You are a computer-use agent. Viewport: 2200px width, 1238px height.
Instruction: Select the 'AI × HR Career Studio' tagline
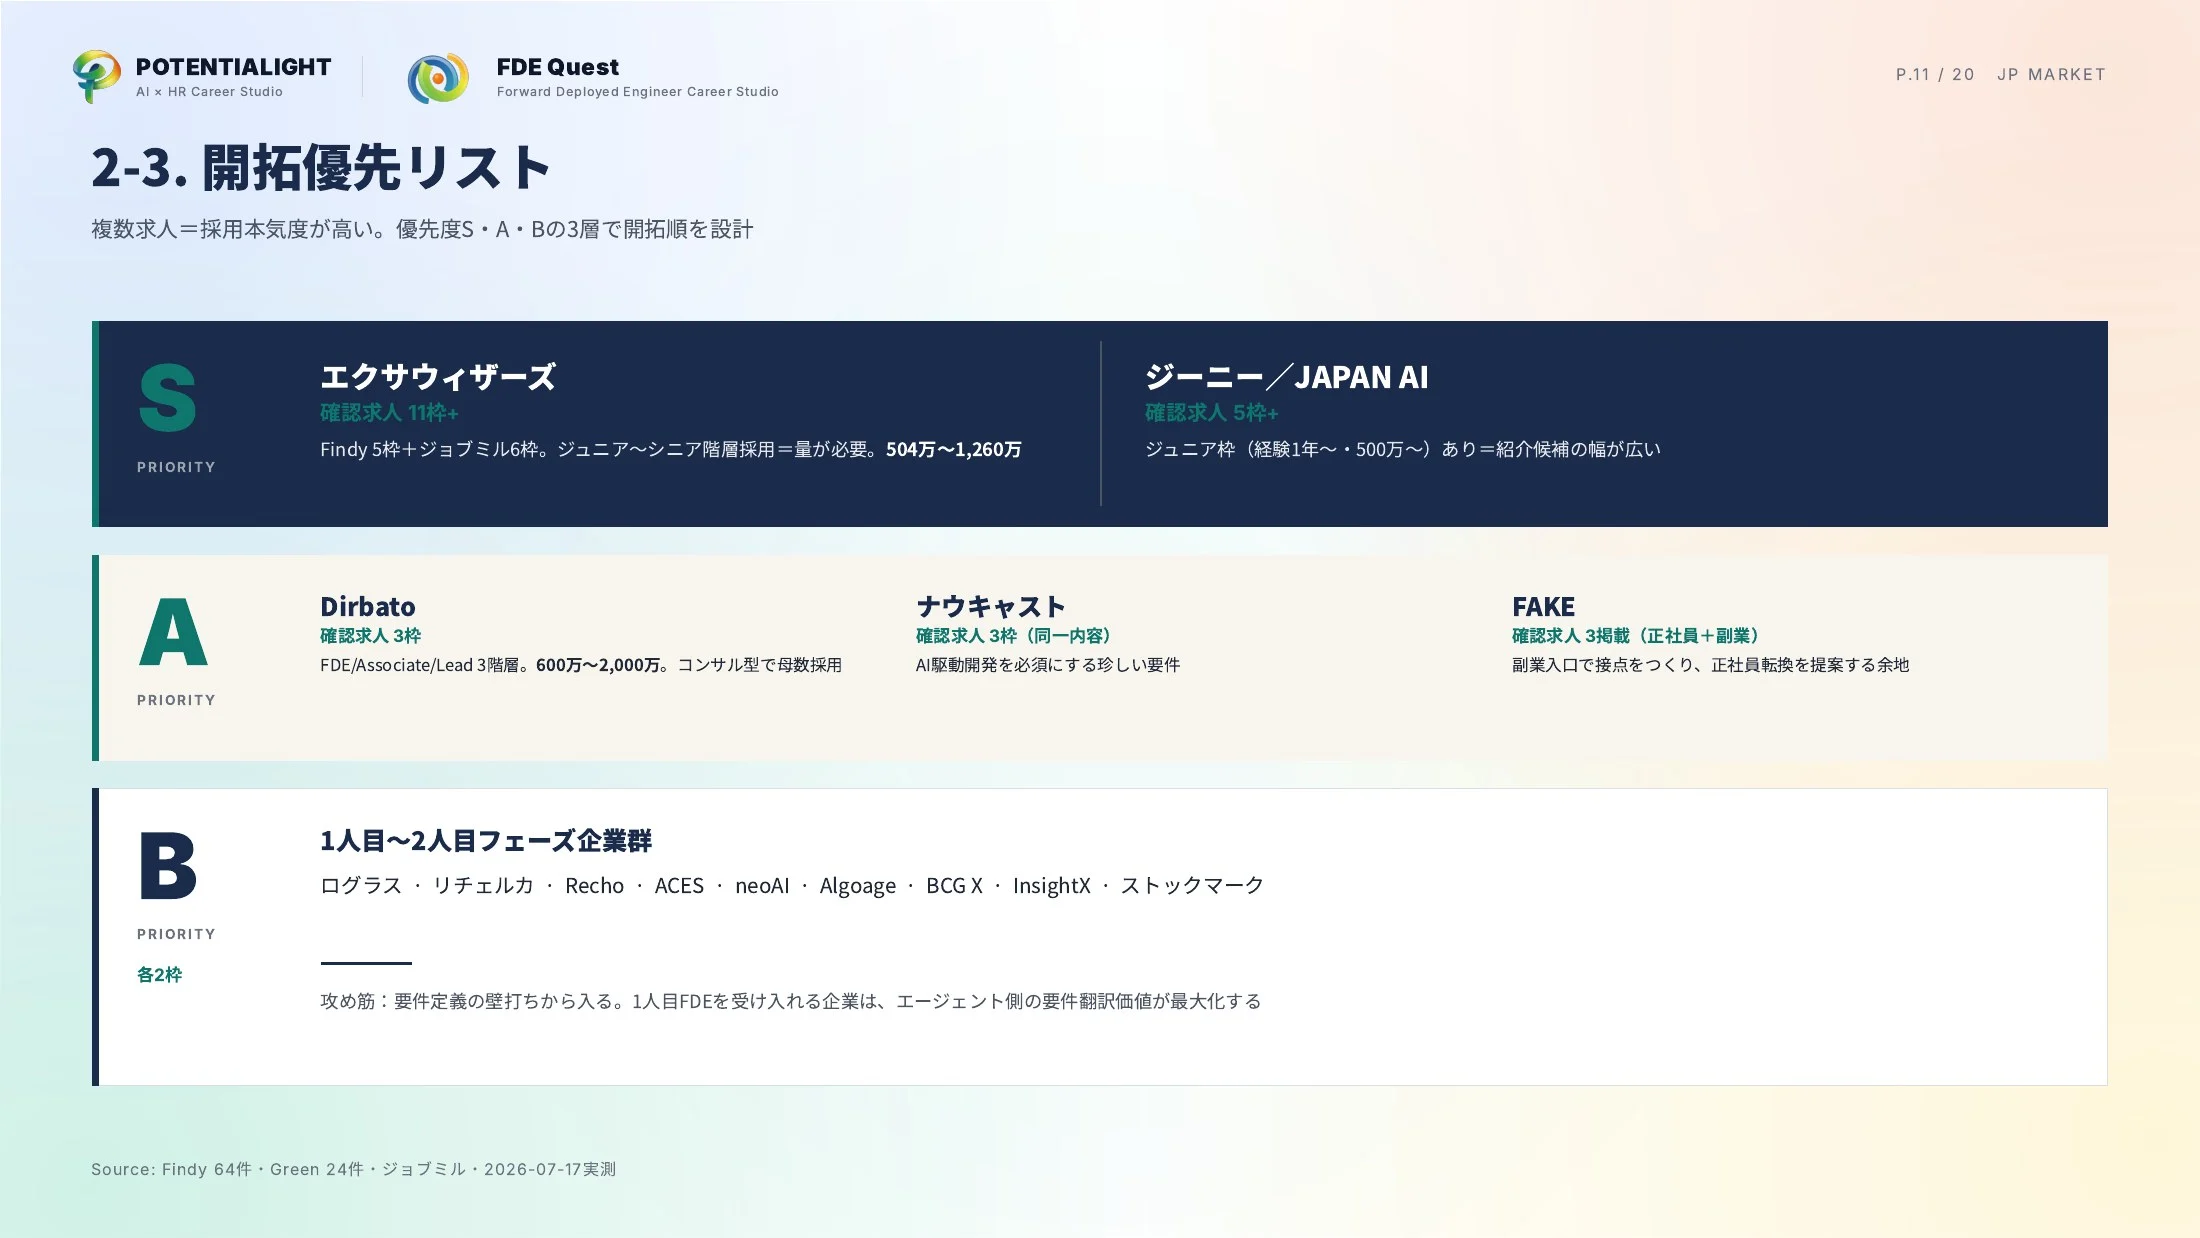tap(209, 92)
